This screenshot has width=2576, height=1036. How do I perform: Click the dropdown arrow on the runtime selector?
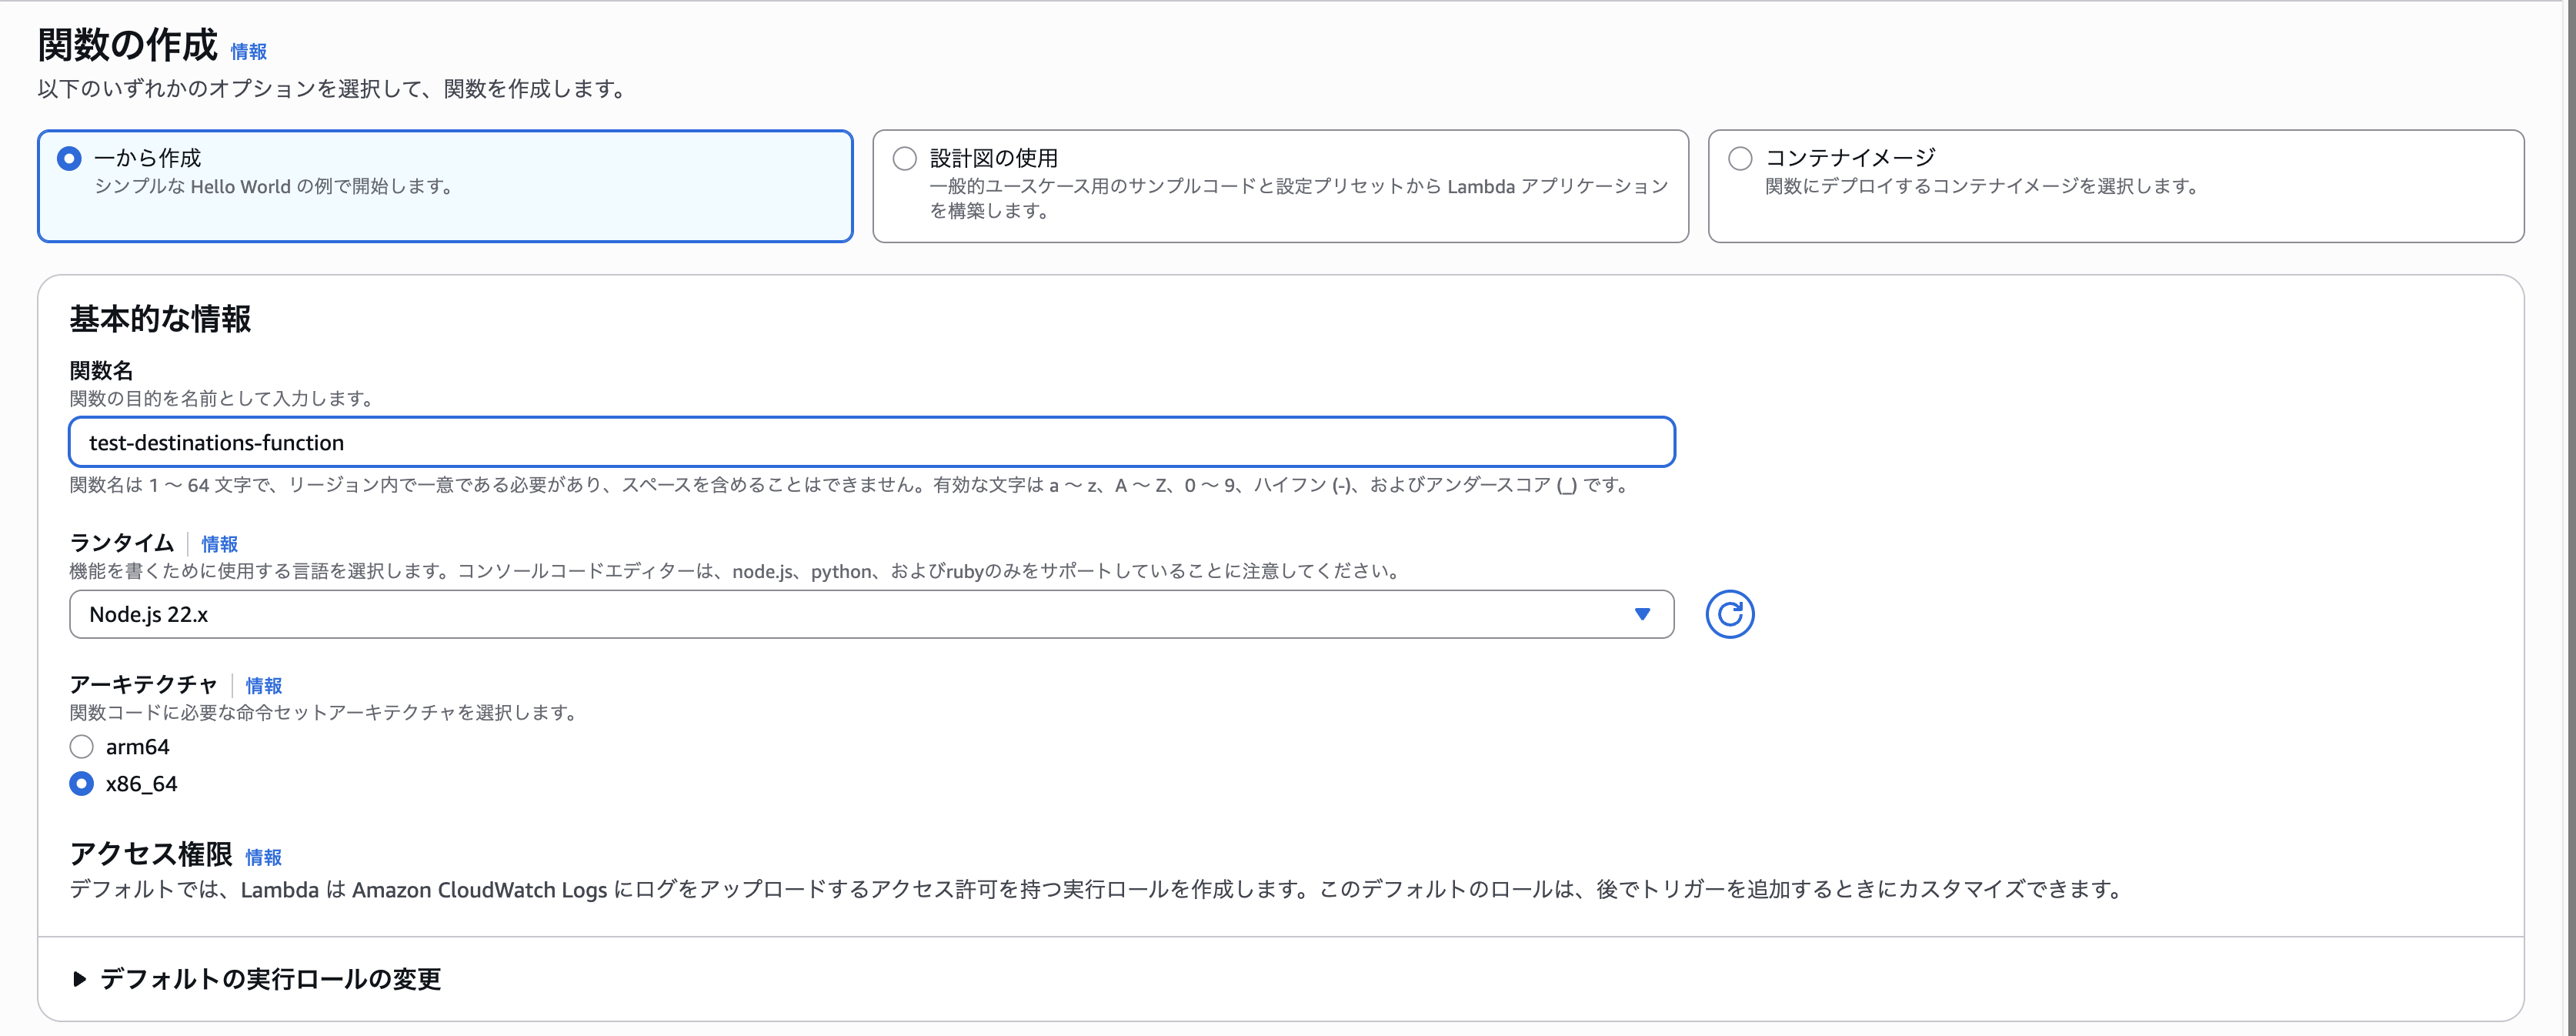(1641, 614)
